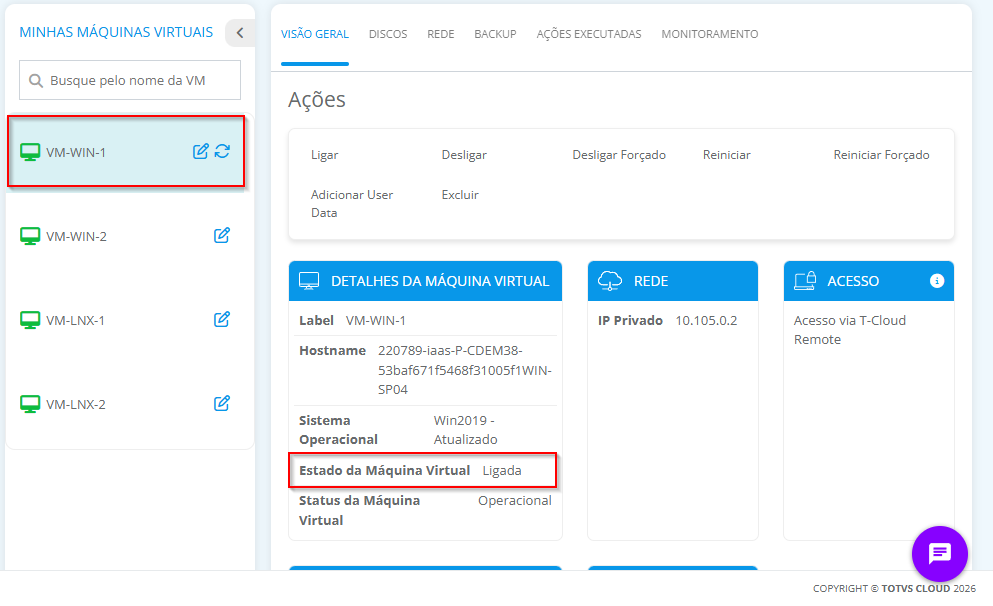Select the VM-LNX-1 monitor icon
The width and height of the screenshot is (993, 606).
tap(30, 320)
